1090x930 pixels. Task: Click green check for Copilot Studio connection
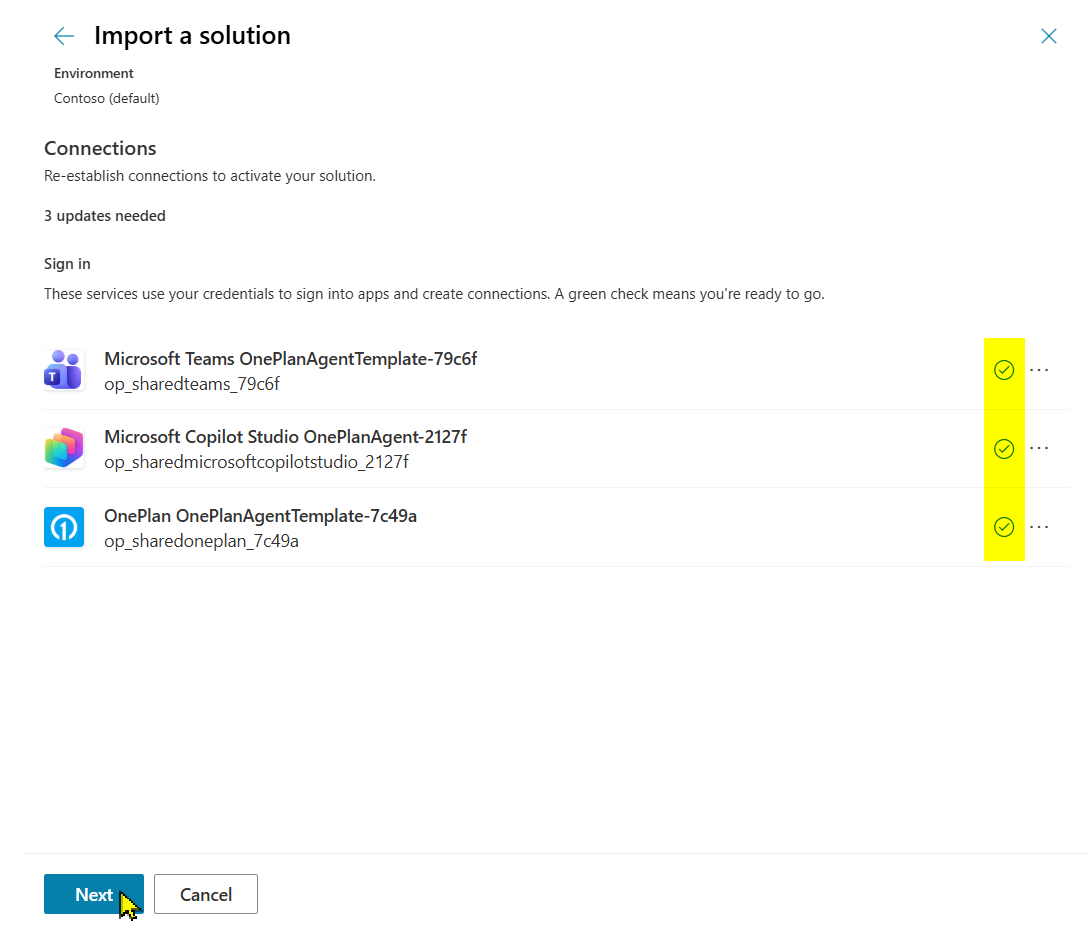tap(1004, 449)
